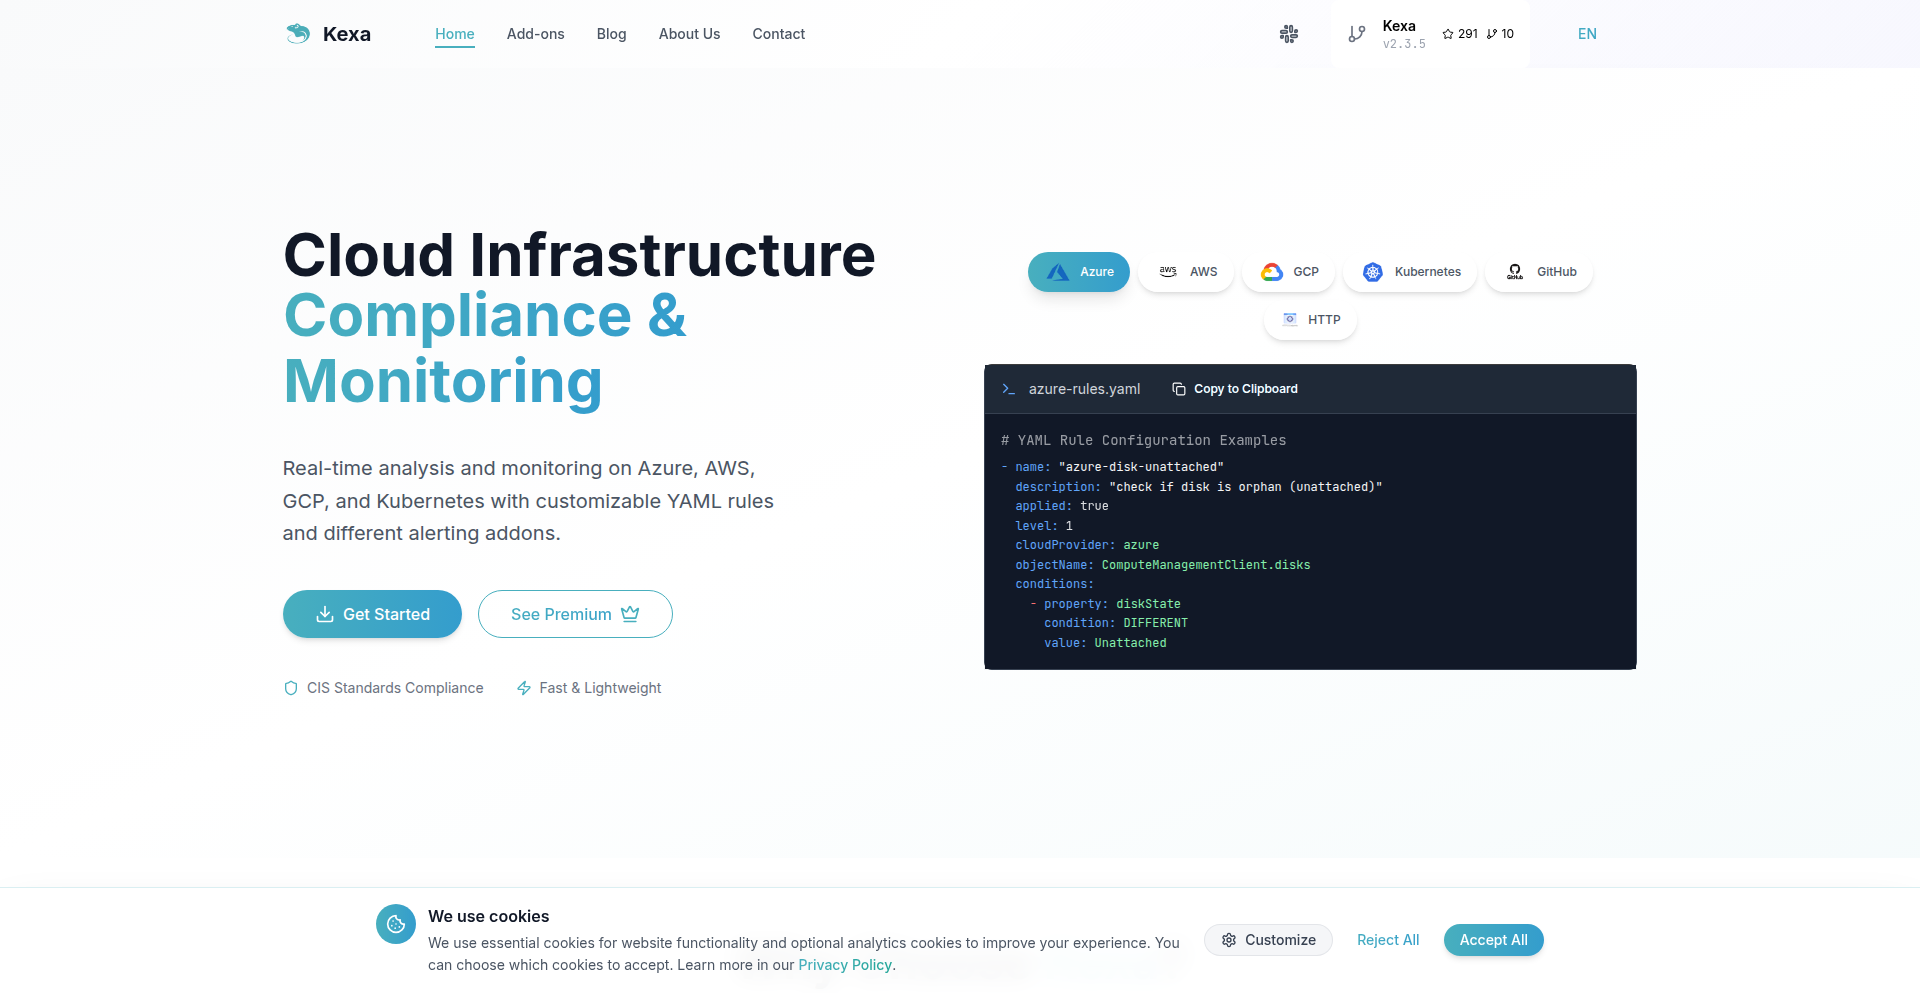Click the Fast & Lightweight label

600,688
